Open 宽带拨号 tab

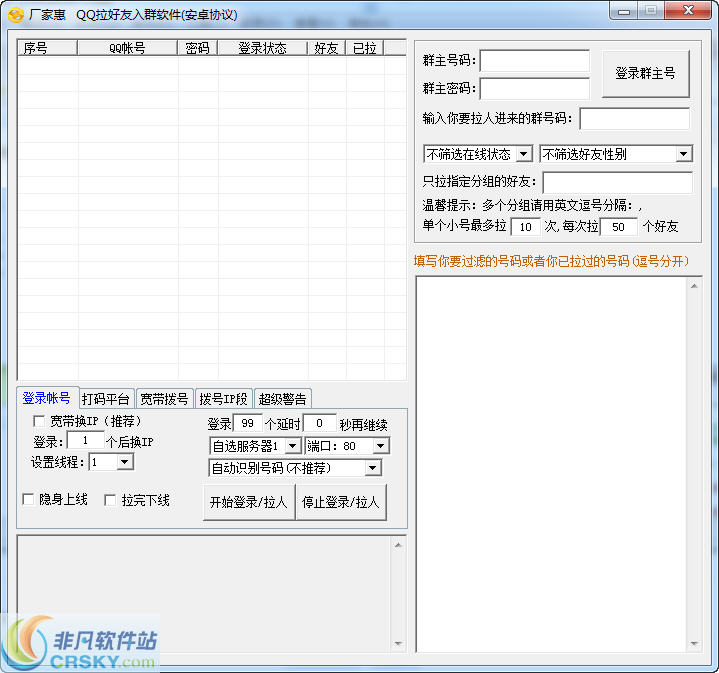[x=164, y=399]
